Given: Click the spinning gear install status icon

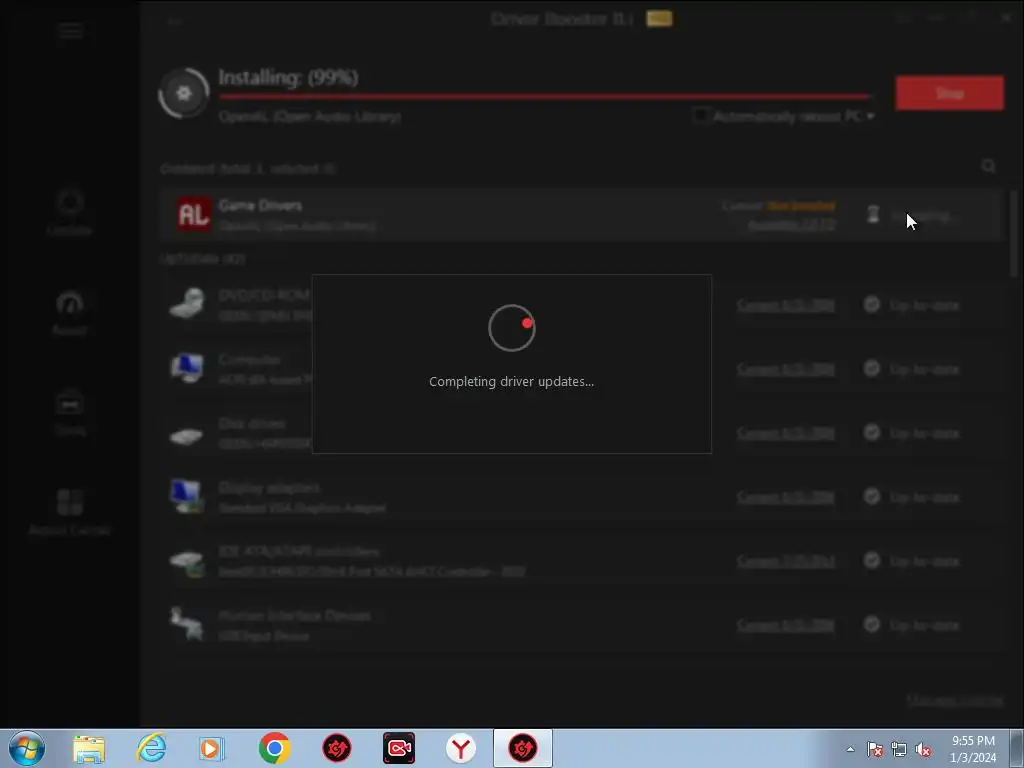Looking at the screenshot, I should [184, 94].
